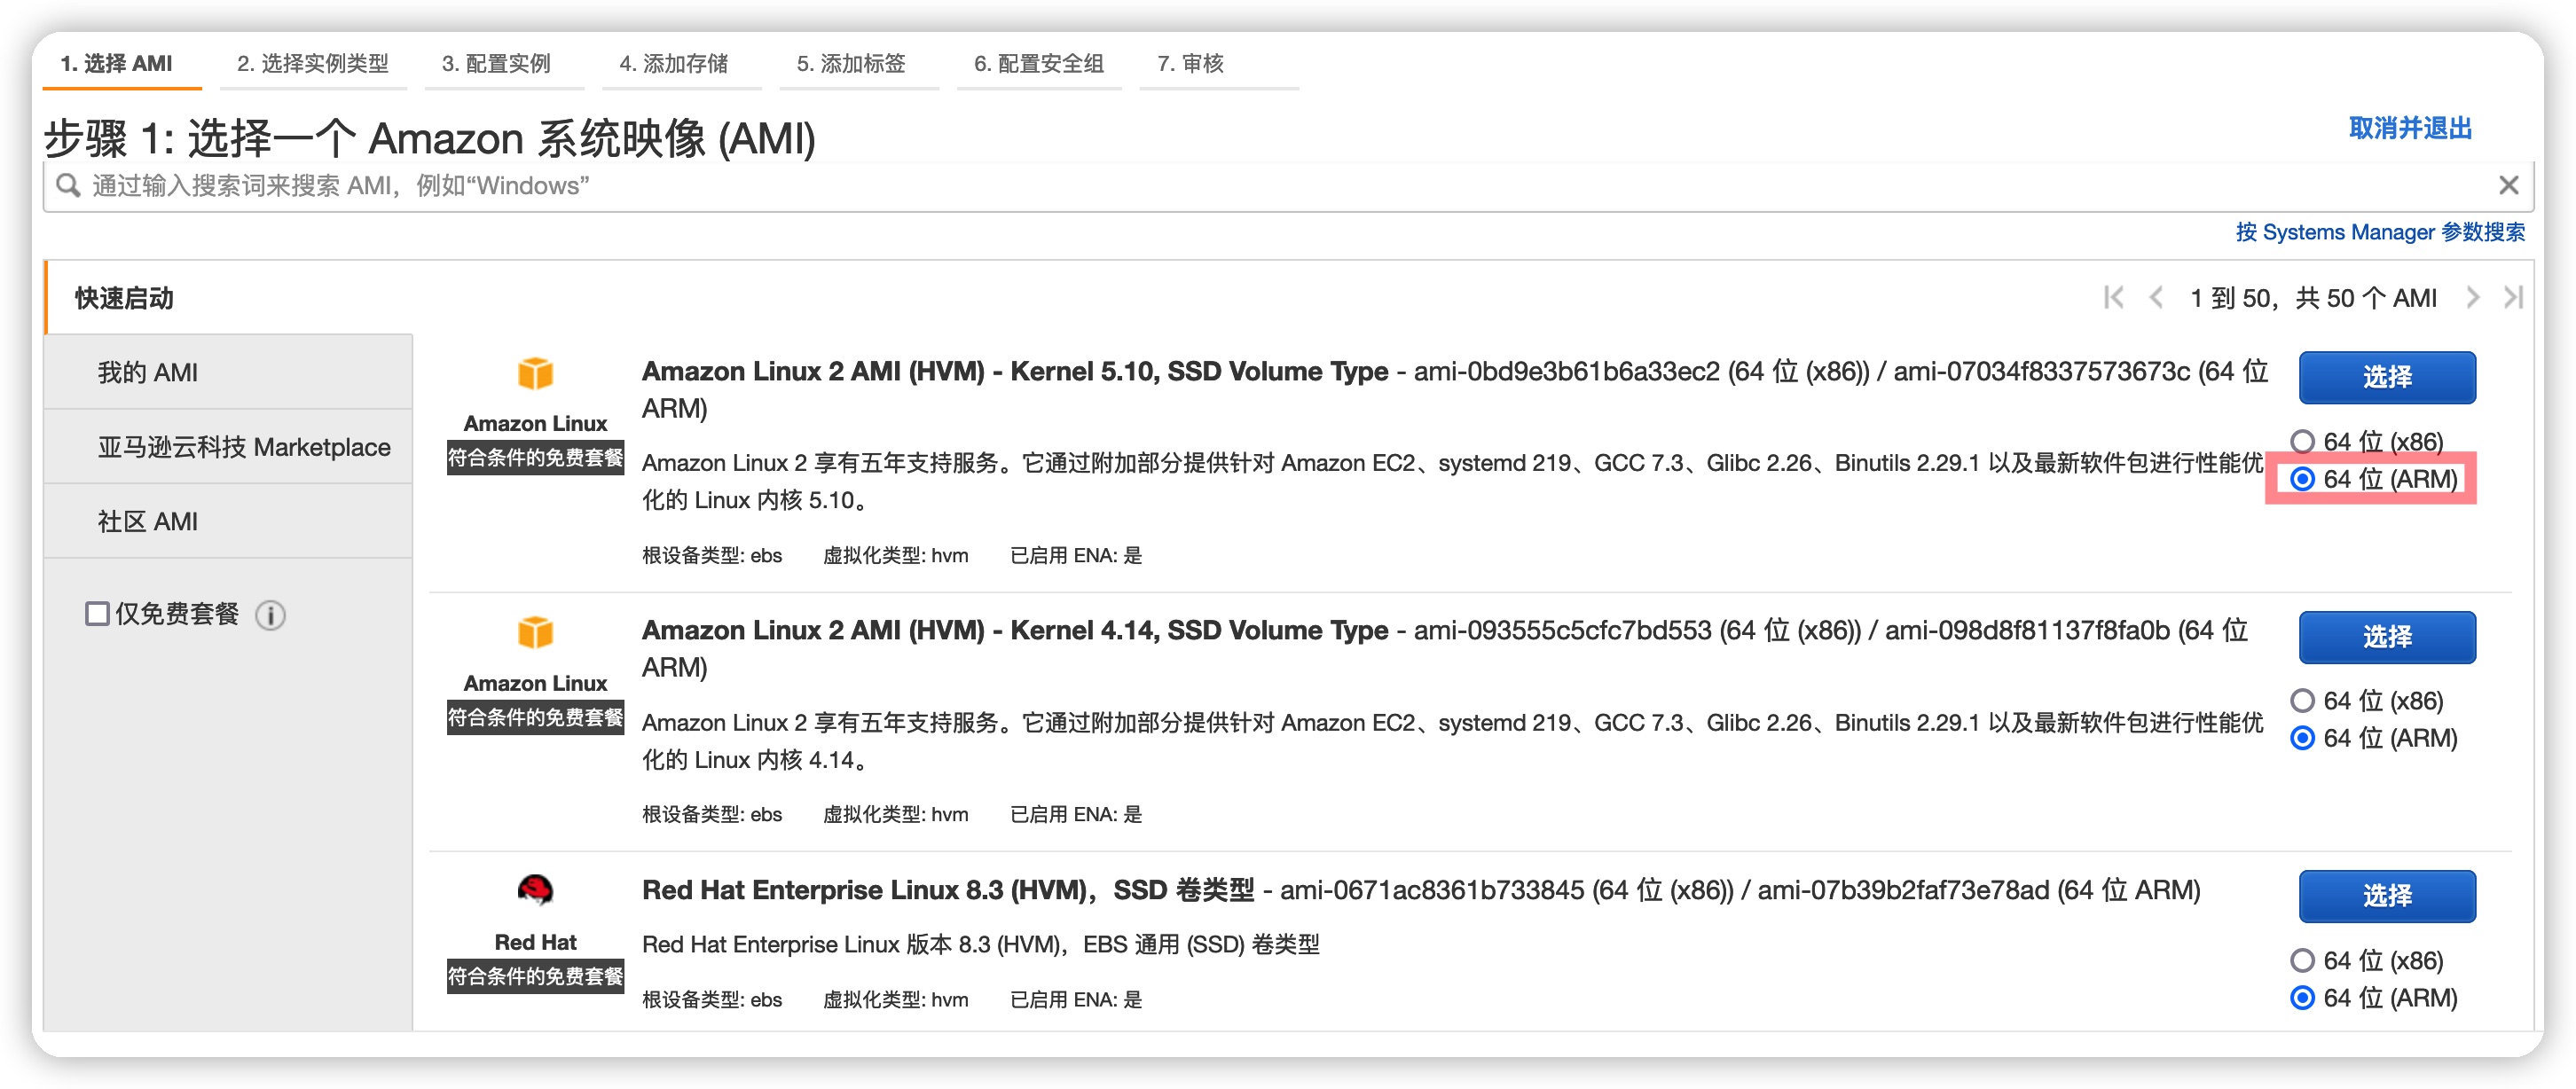
Task: Go to next page of AMI list
Action: click(2472, 297)
